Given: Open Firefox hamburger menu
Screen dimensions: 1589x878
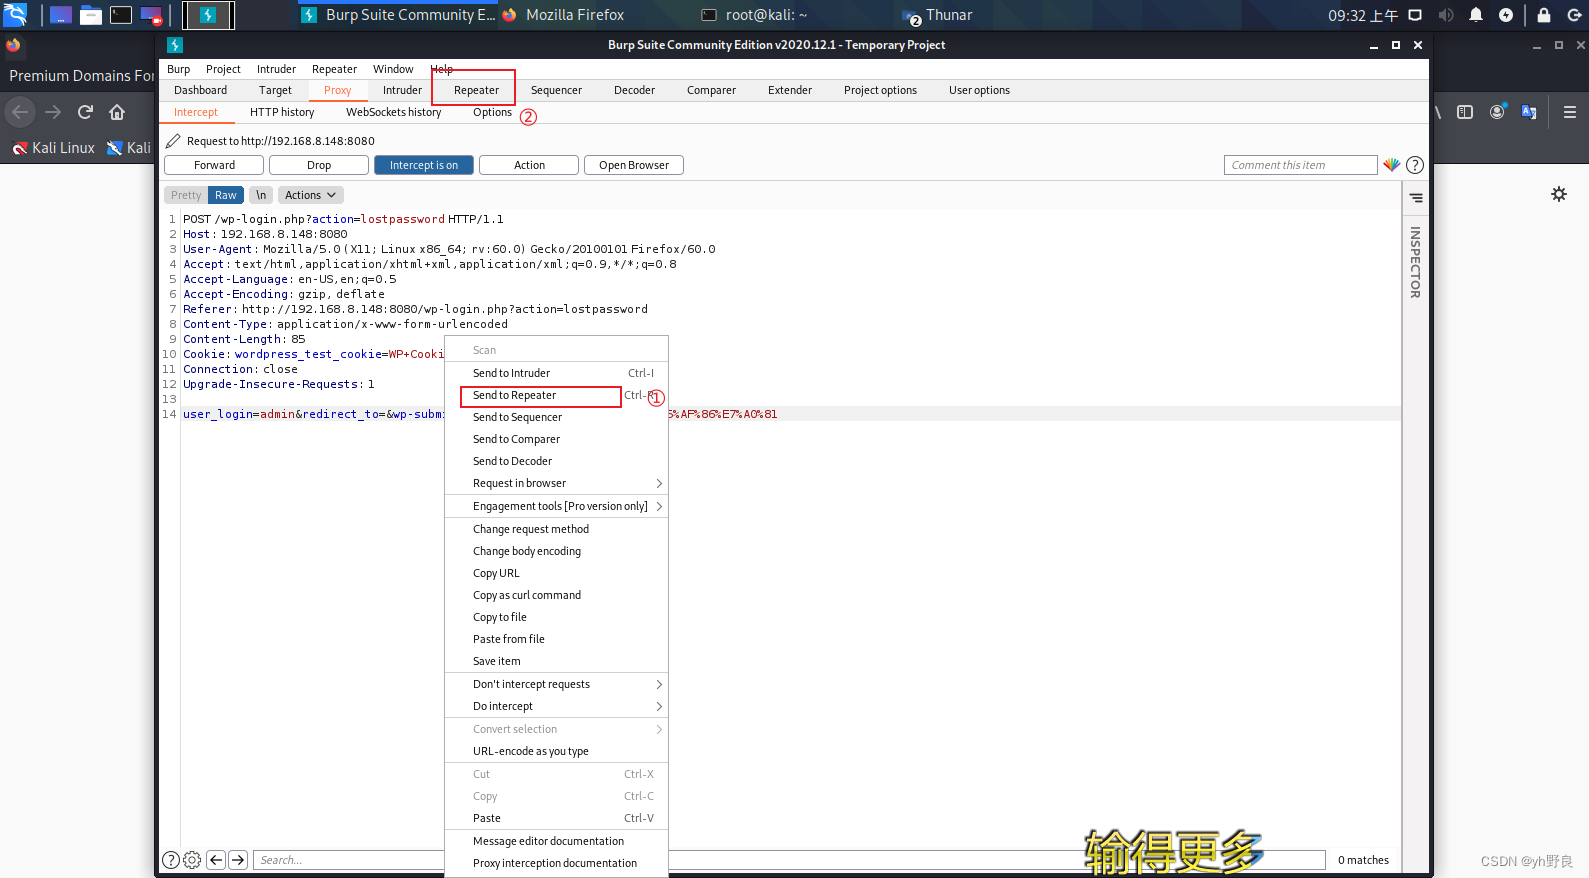Looking at the screenshot, I should click(x=1570, y=112).
